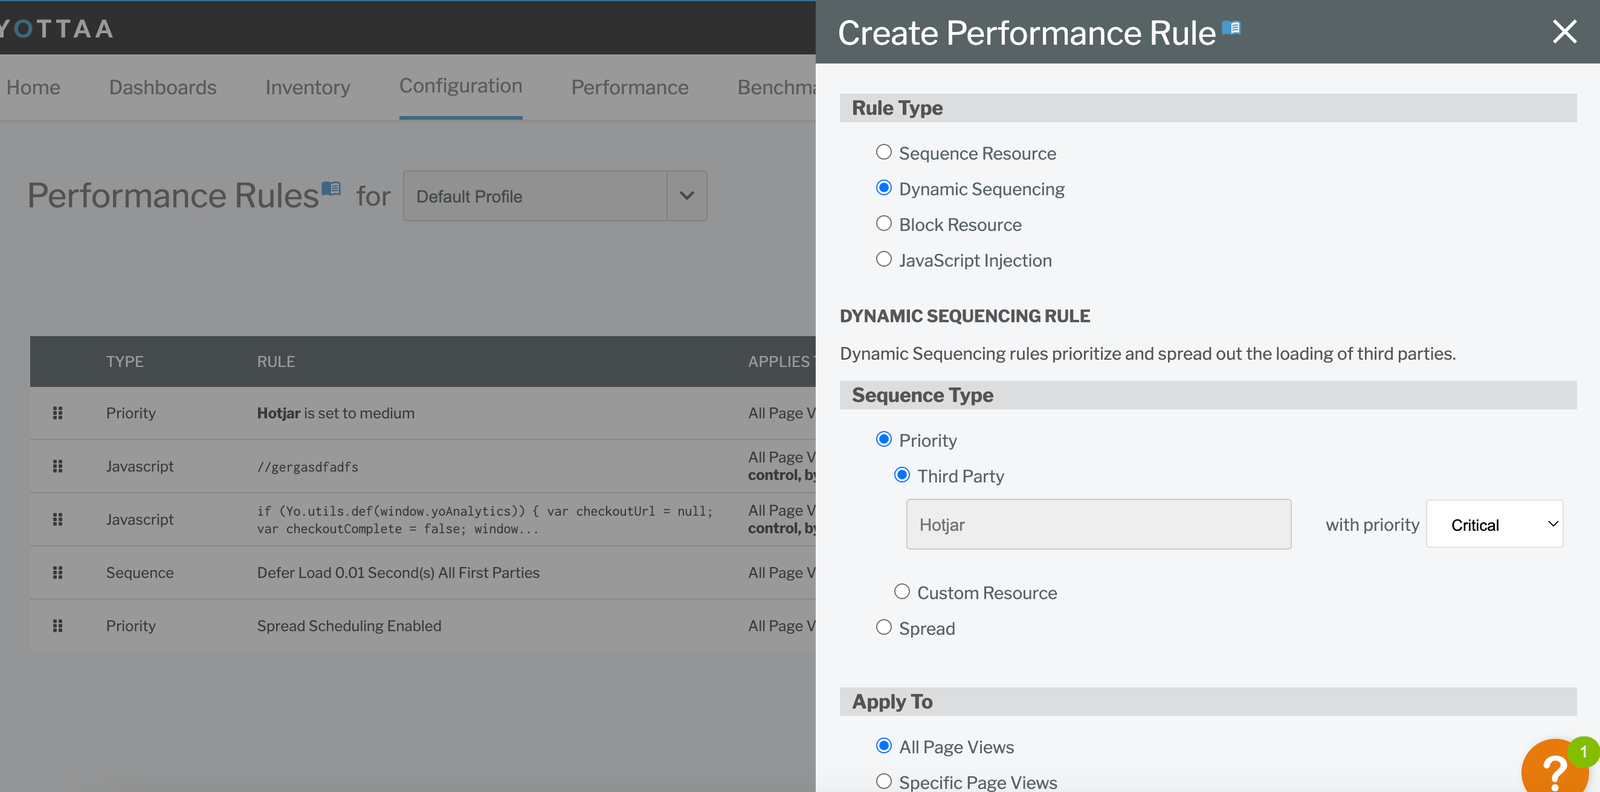Go to the Performance tab
1600x792 pixels.
[x=629, y=88]
